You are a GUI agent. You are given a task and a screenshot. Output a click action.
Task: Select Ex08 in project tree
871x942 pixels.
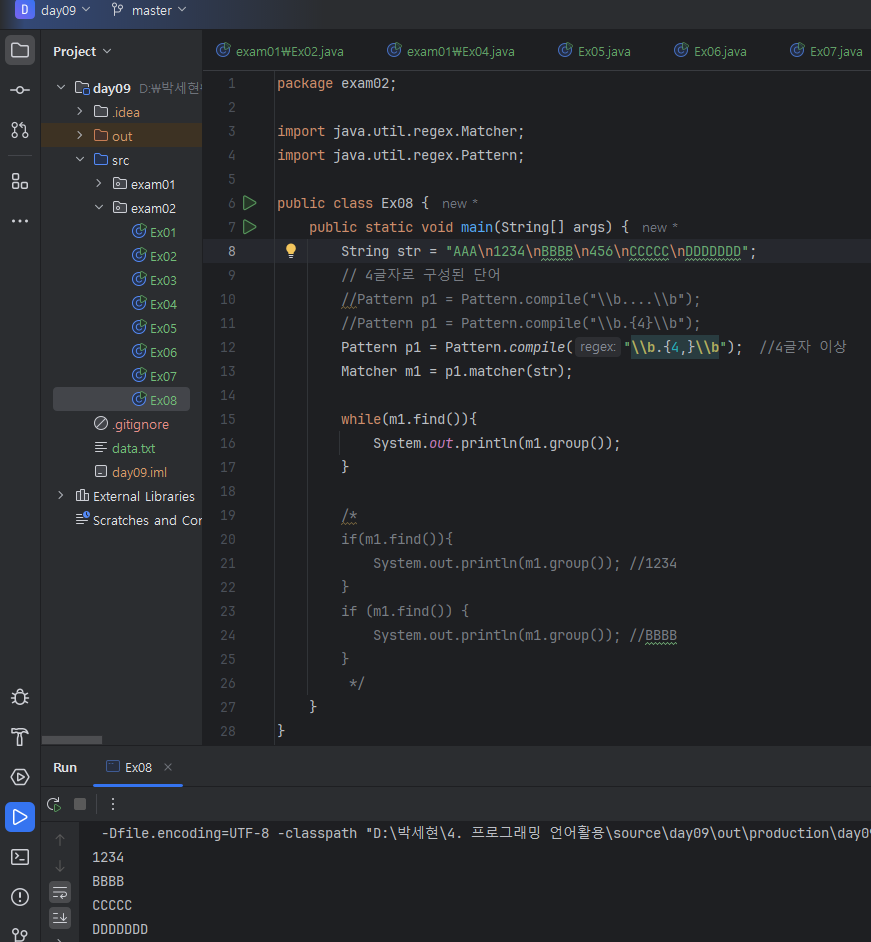121,400
